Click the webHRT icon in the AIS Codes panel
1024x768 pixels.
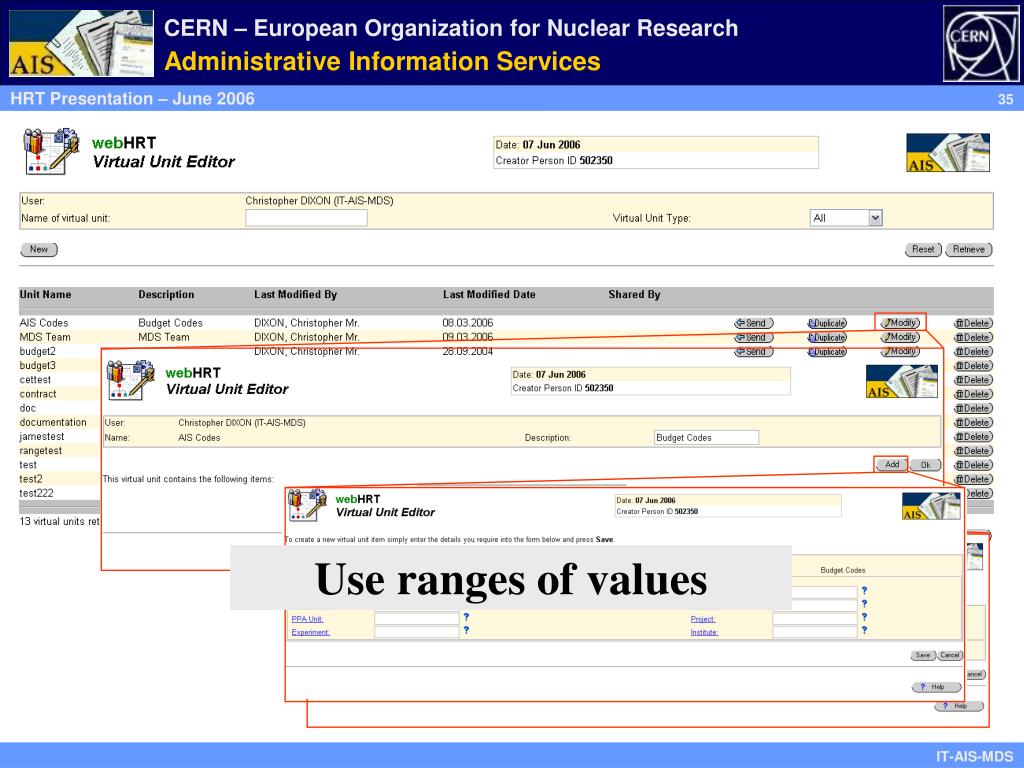pyautogui.click(x=131, y=380)
